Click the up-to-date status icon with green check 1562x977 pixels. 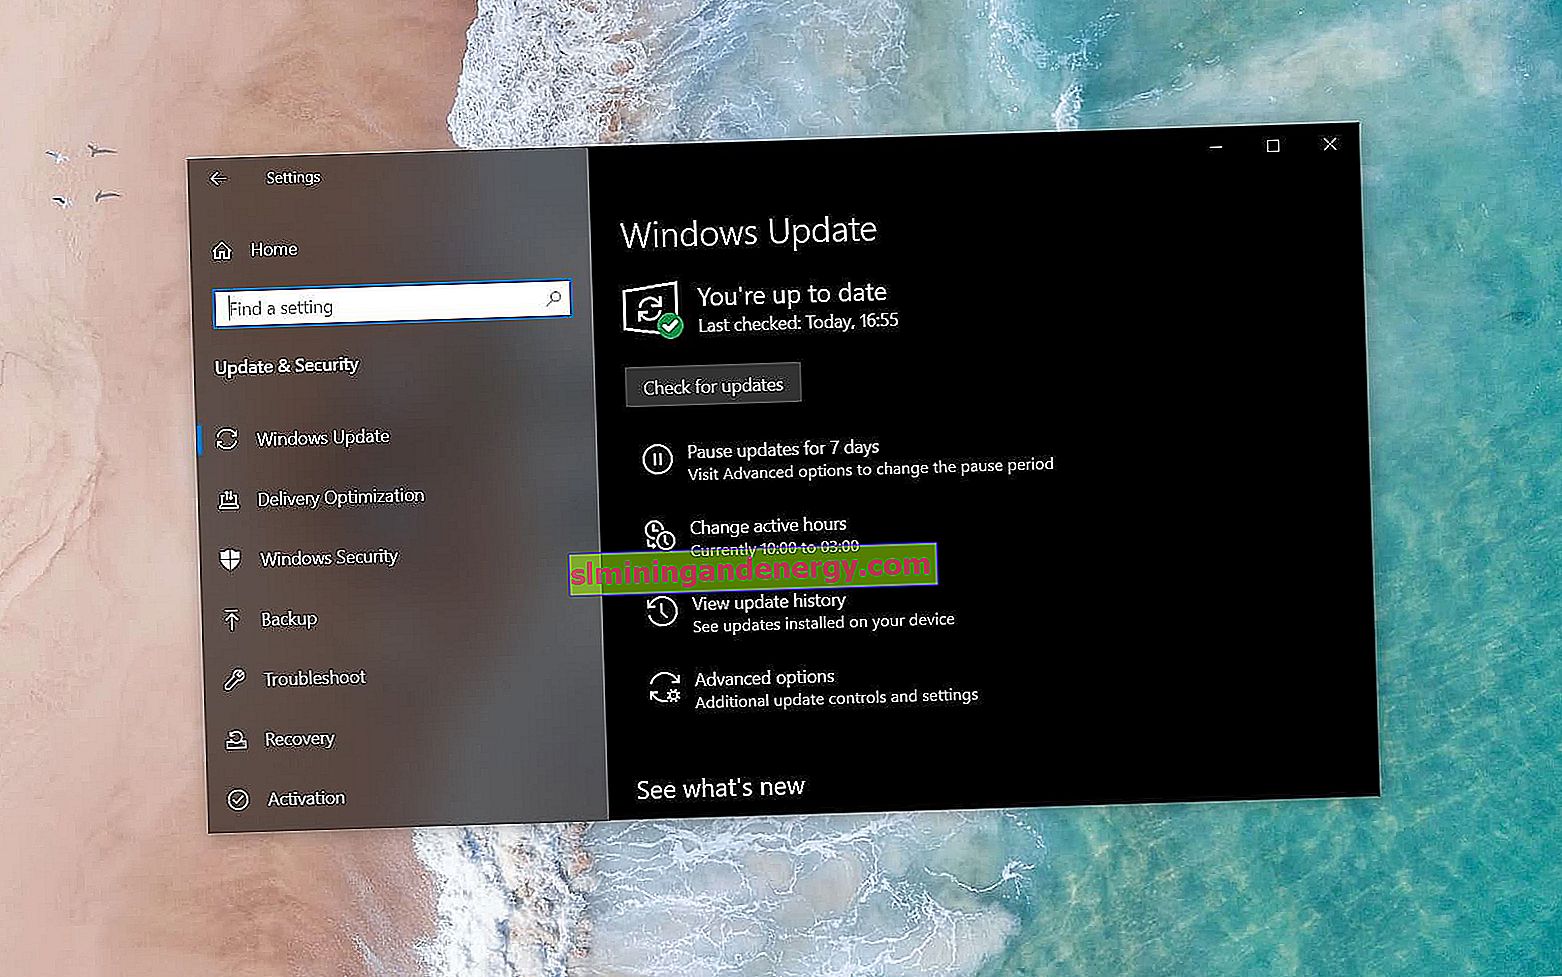pos(652,310)
